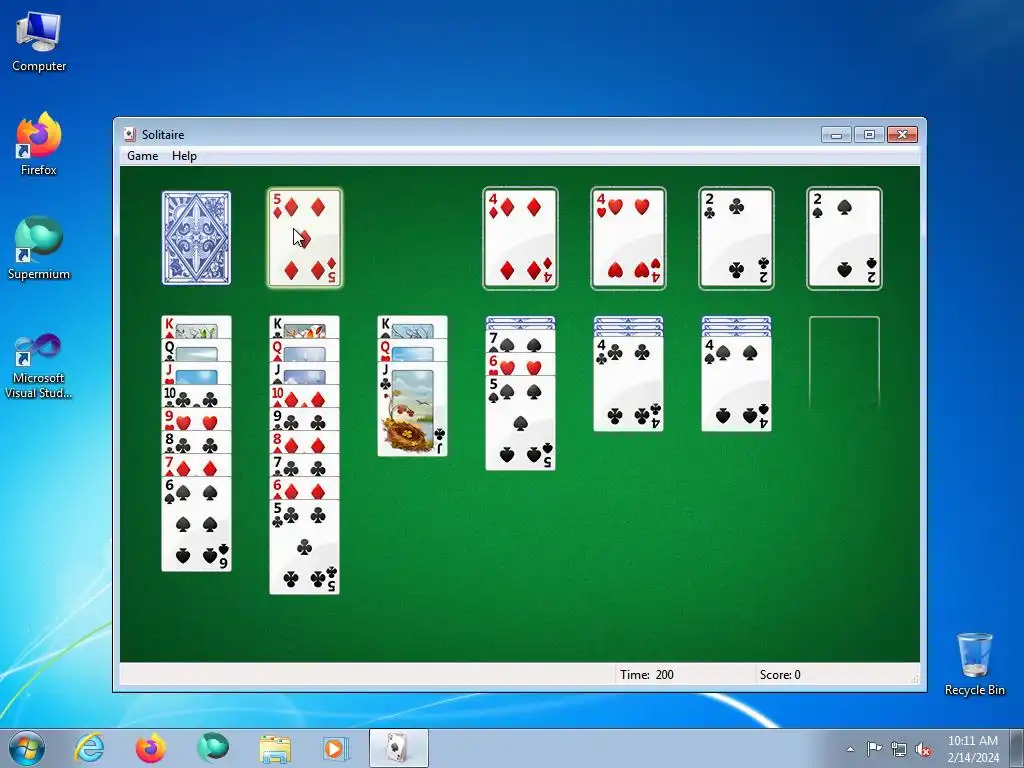Open the Help menu
Screen dimensions: 1024x768
coord(184,155)
